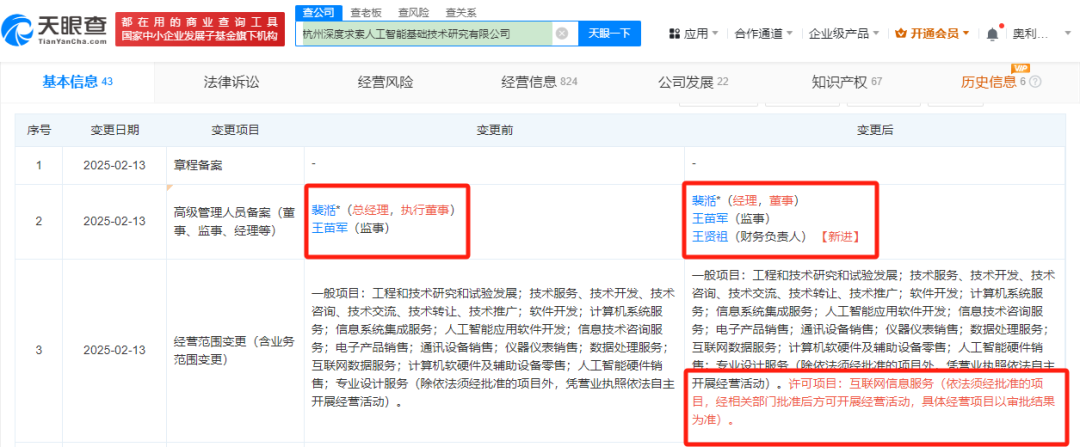Open the 合作通道 dropdown
Screen dimensions: 1080x447
763,33
